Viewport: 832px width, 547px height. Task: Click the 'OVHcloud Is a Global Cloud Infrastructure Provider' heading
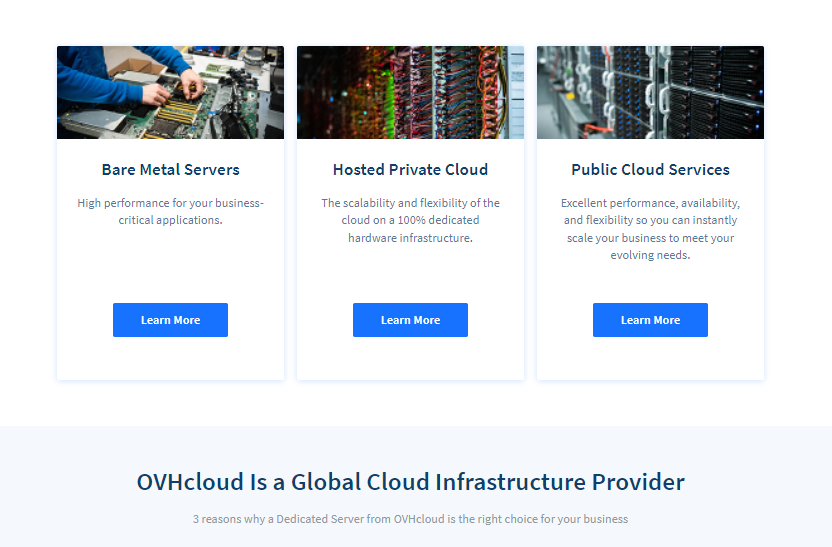410,482
